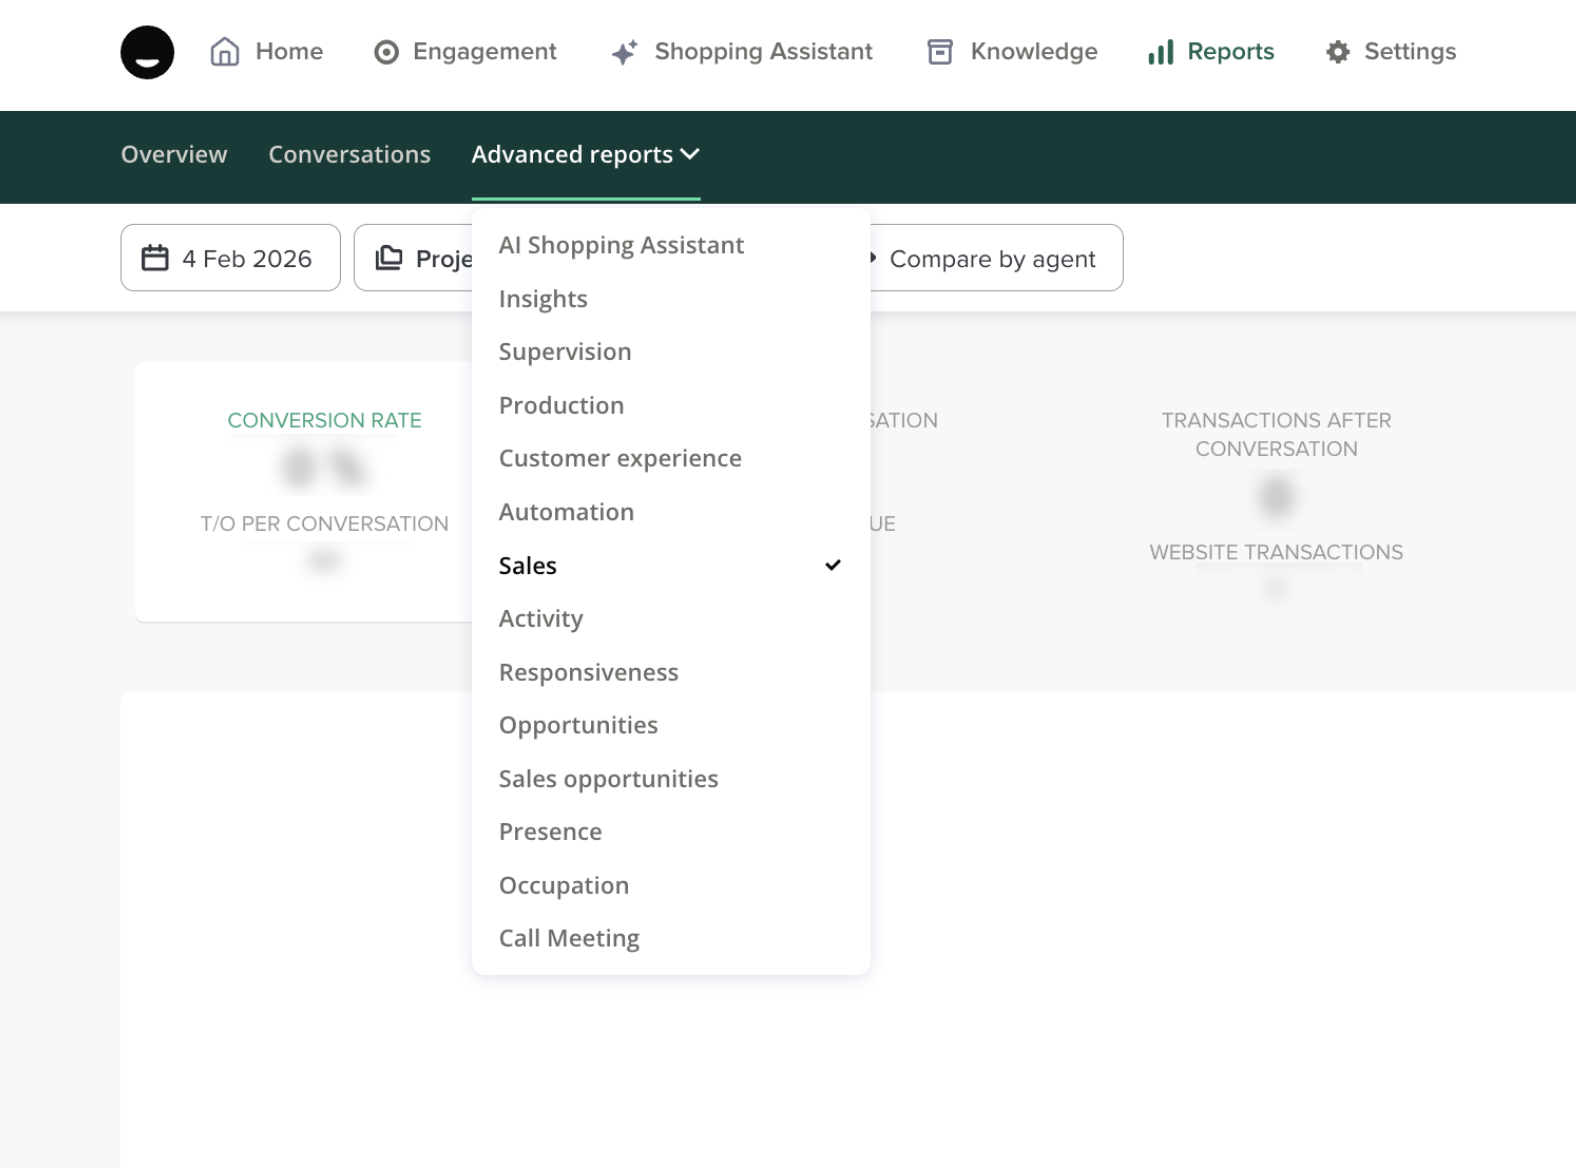Click the Settings gear icon
Screen dimensions: 1576x1168
[x=1337, y=52]
